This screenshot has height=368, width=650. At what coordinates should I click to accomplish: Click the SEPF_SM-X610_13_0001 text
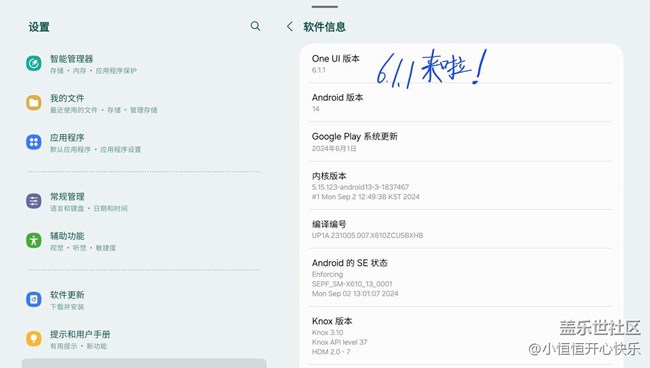(x=352, y=284)
